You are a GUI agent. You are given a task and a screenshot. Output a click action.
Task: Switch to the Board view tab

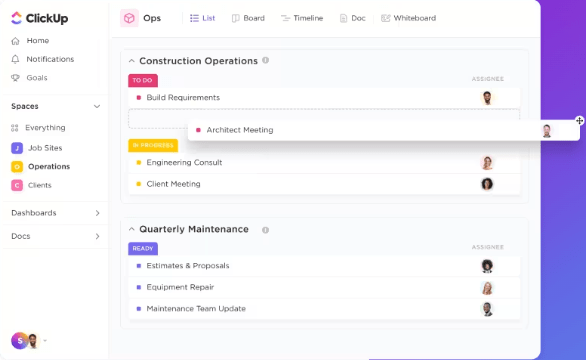tap(248, 18)
